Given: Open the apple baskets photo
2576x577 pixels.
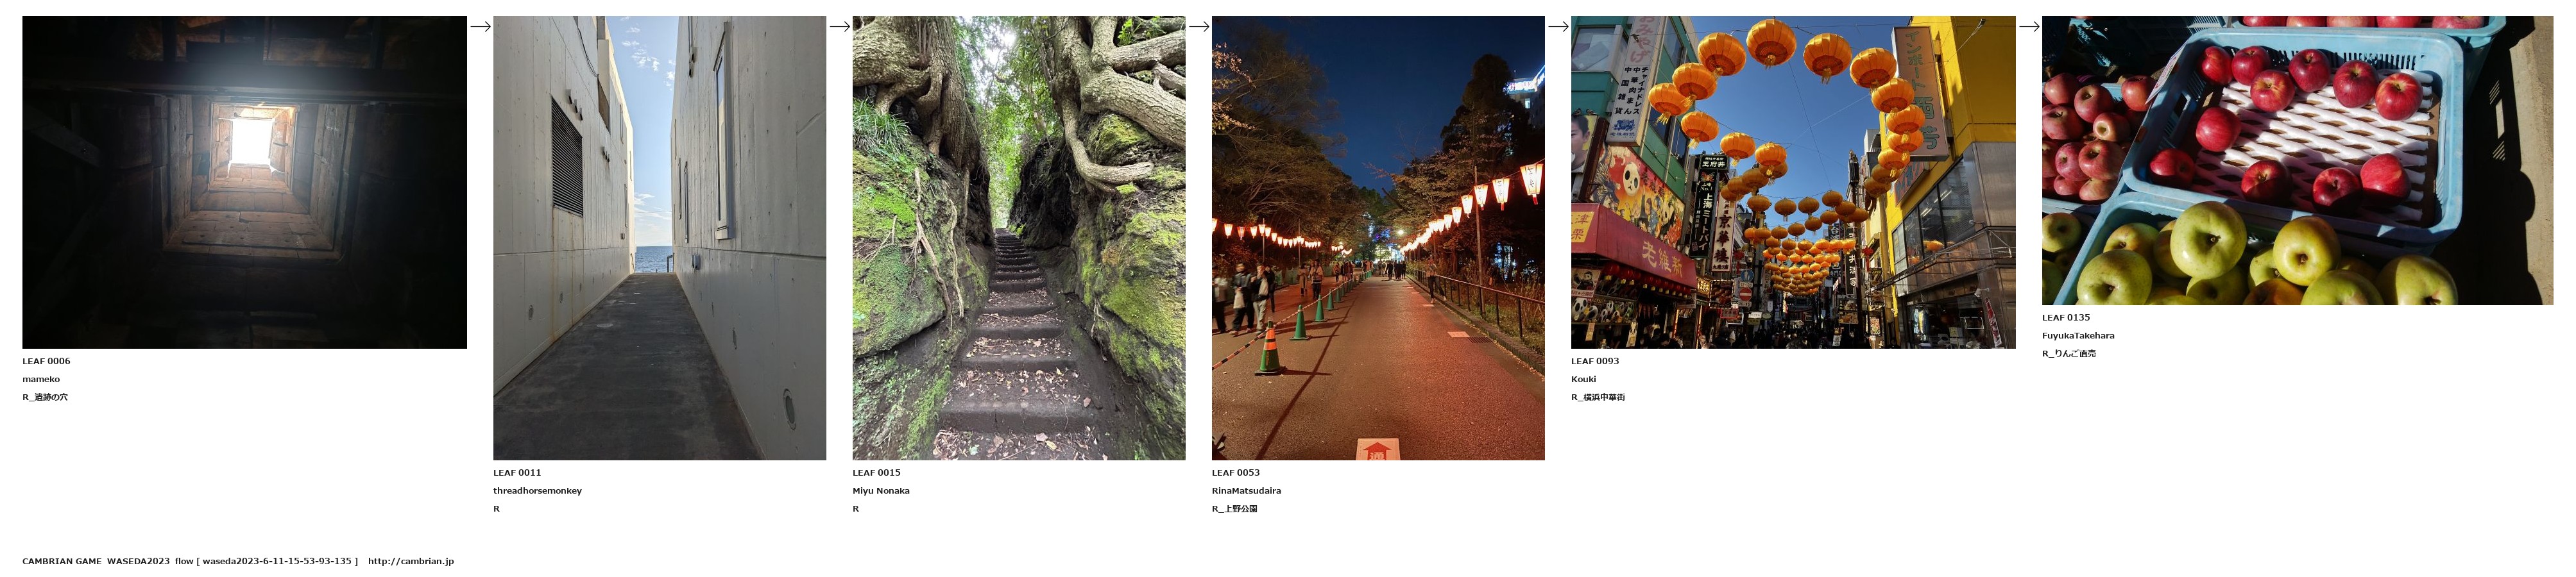Looking at the screenshot, I should pyautogui.click(x=2297, y=160).
